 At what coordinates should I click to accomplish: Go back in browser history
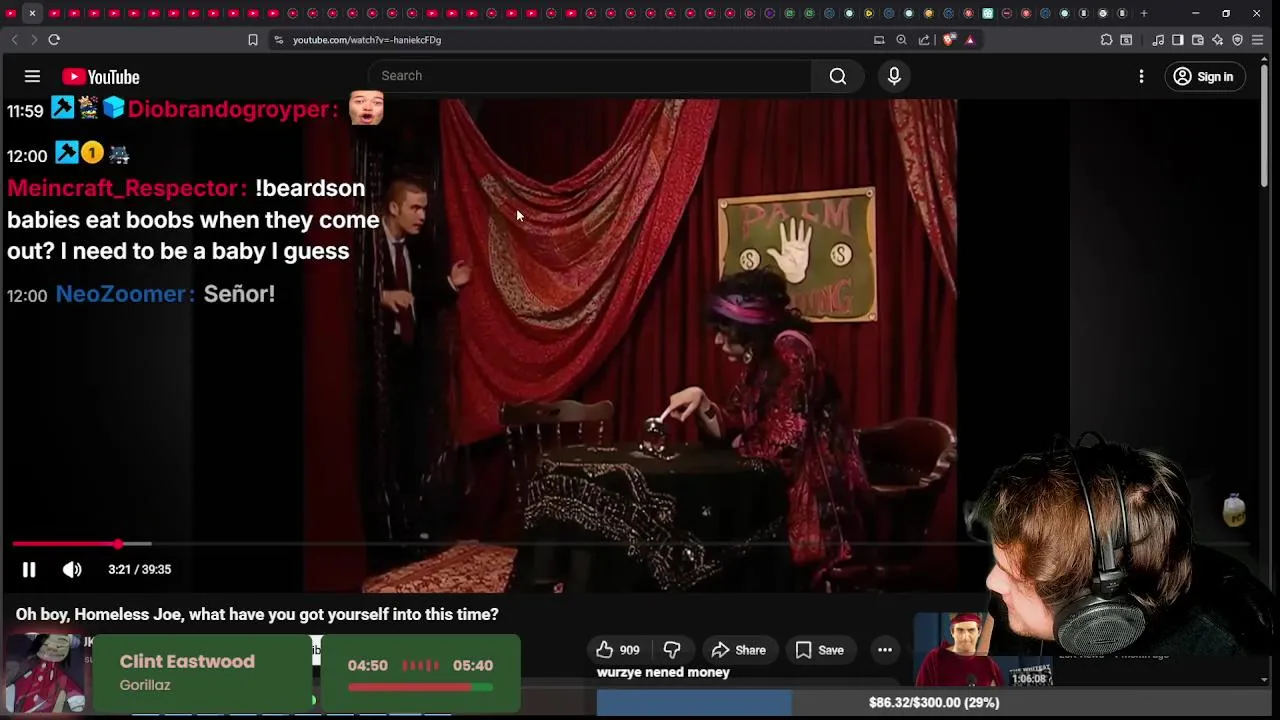click(x=14, y=40)
